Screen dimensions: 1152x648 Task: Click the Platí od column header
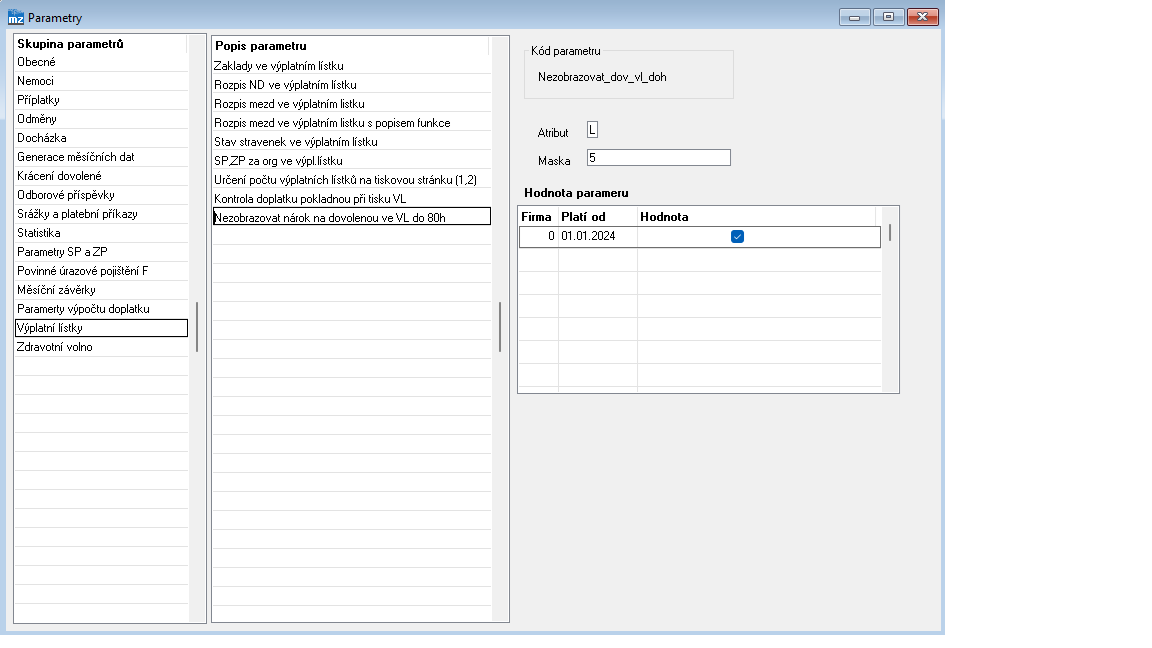point(598,217)
